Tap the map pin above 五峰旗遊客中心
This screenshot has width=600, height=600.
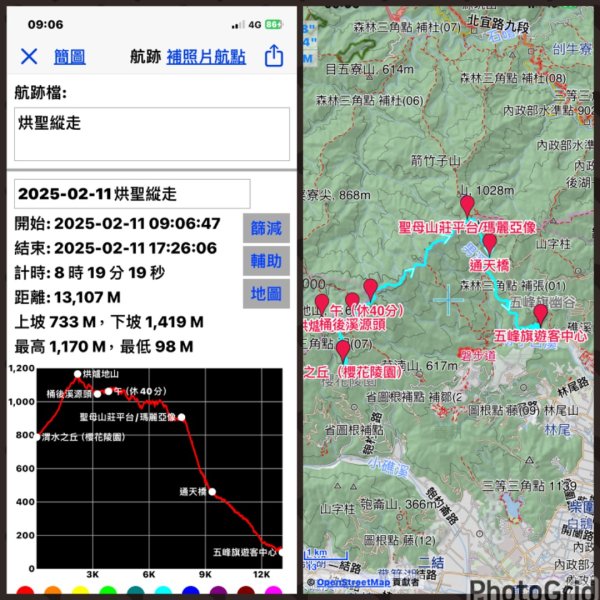(540, 315)
